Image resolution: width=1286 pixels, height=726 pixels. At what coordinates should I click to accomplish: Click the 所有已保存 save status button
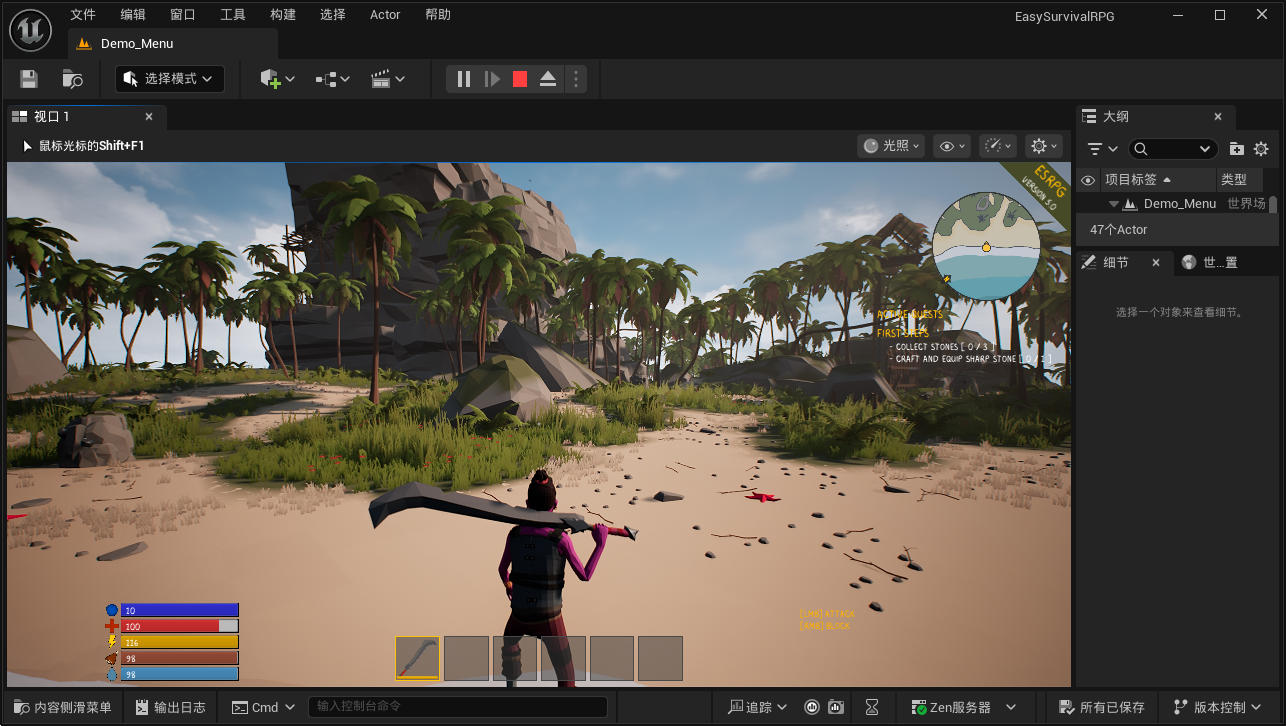point(1102,707)
